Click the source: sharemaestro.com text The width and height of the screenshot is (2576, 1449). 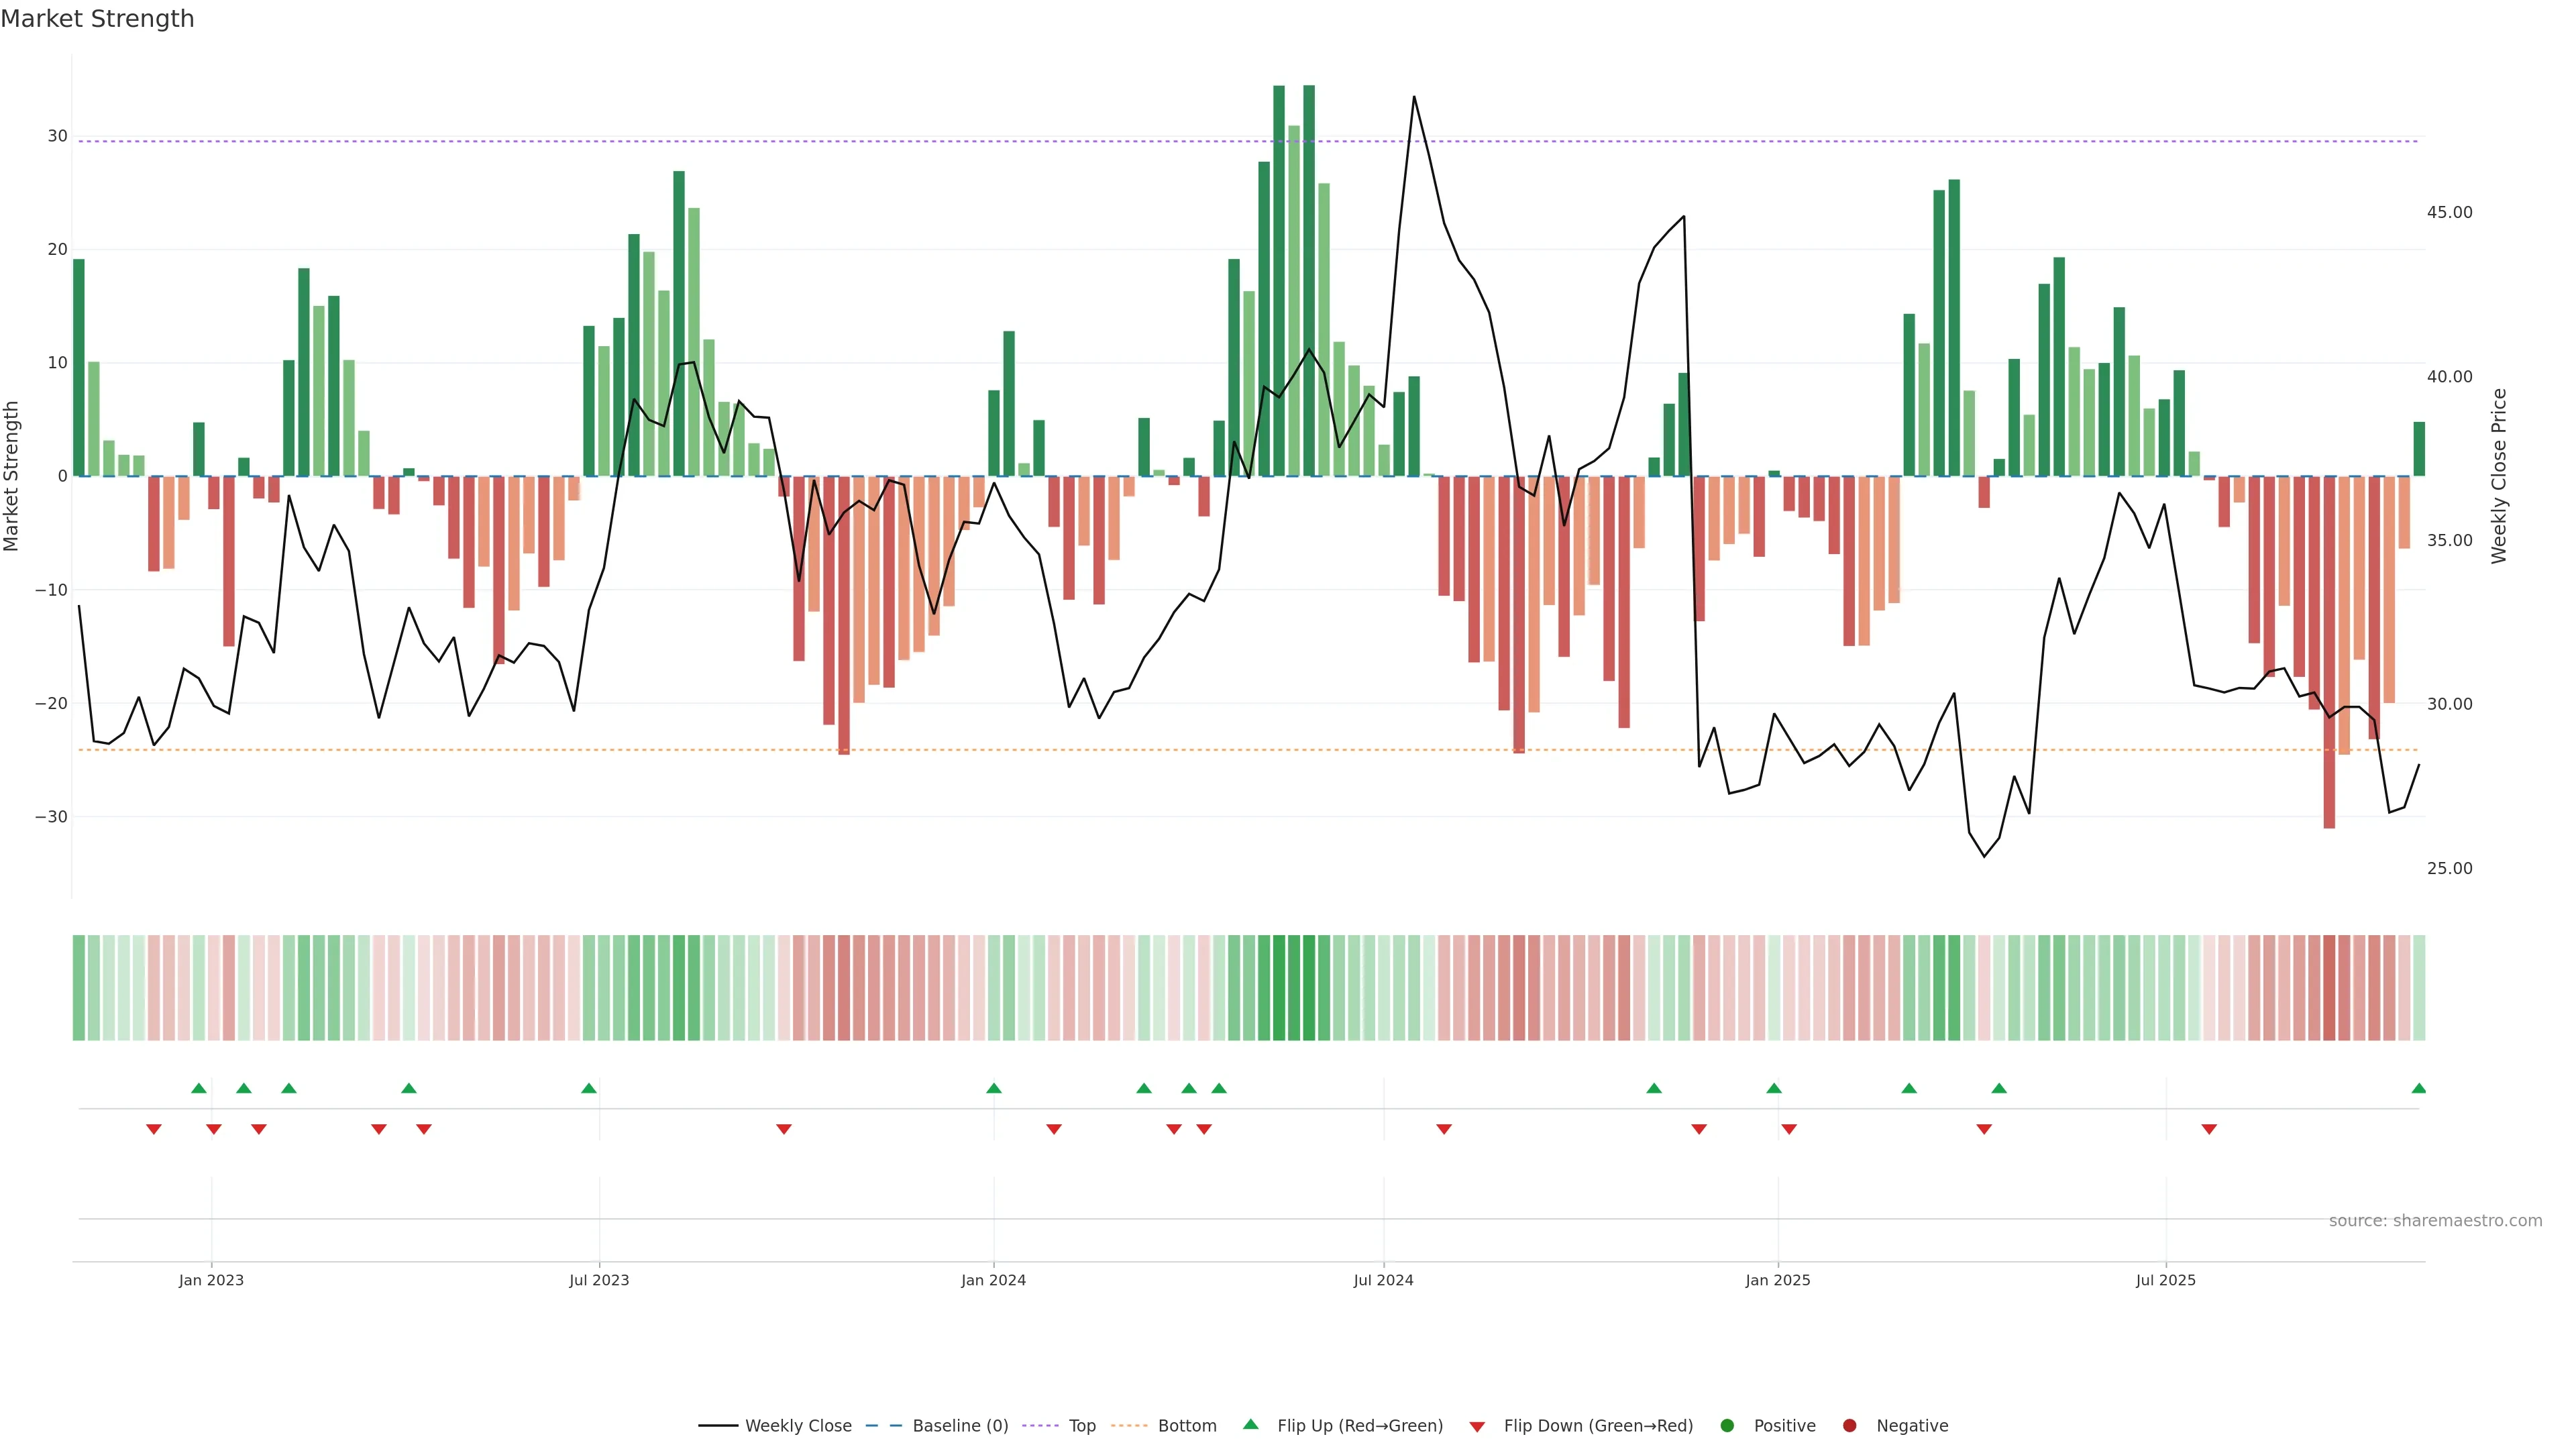click(2435, 1221)
